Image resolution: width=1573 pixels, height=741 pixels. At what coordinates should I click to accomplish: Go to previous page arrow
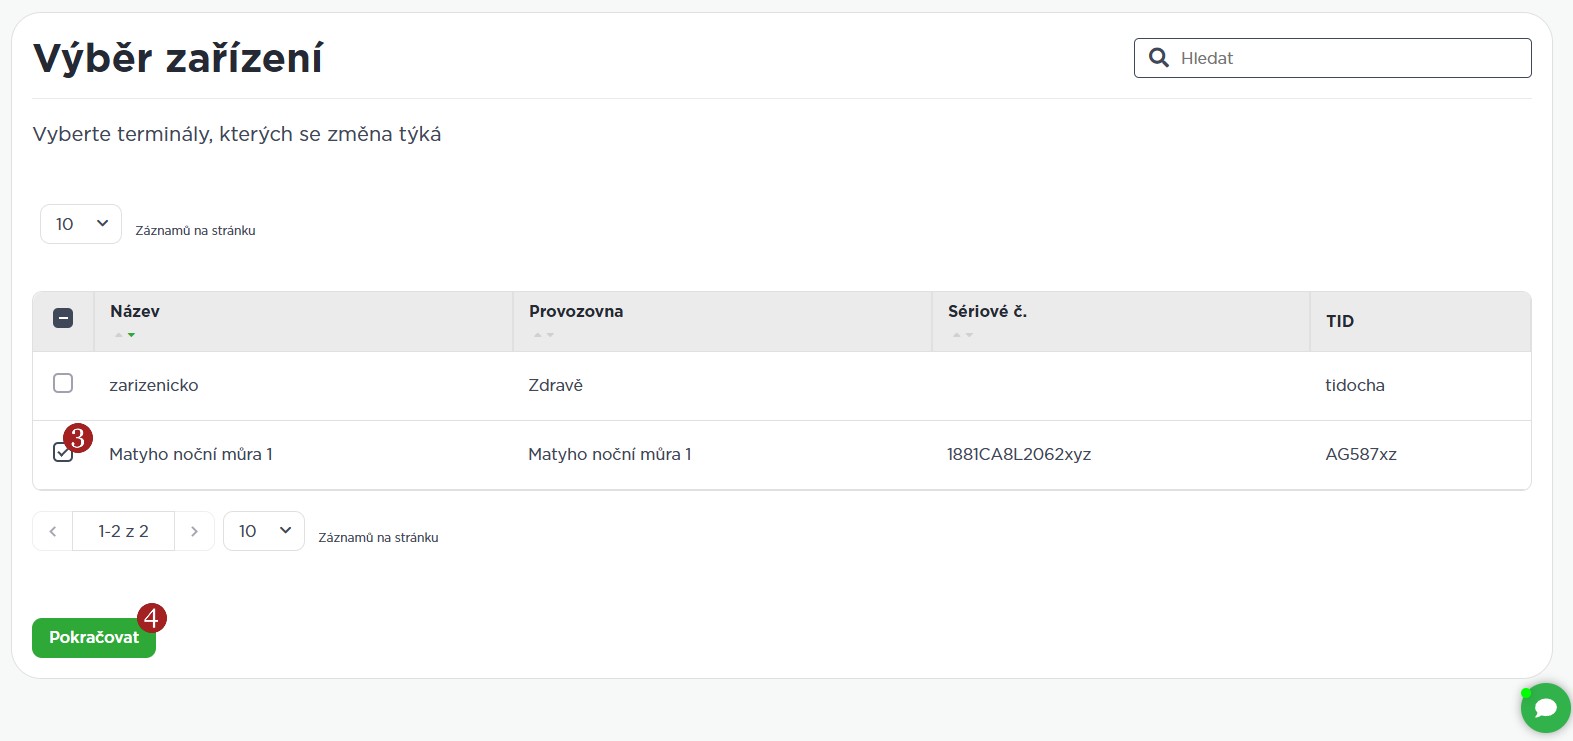coord(53,532)
